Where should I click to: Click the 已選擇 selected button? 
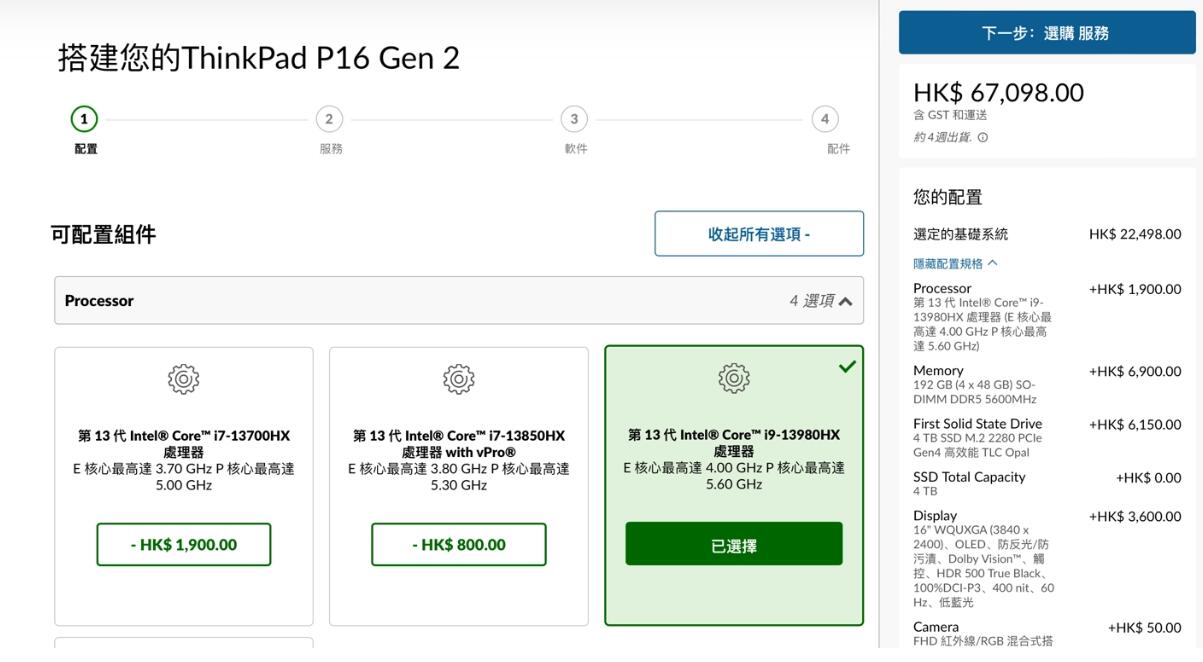[734, 545]
